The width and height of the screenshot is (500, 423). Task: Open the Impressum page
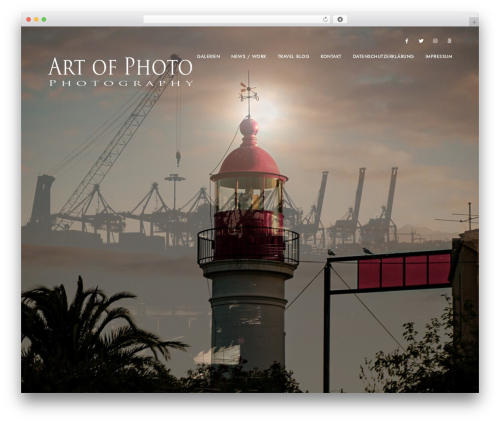[x=439, y=56]
